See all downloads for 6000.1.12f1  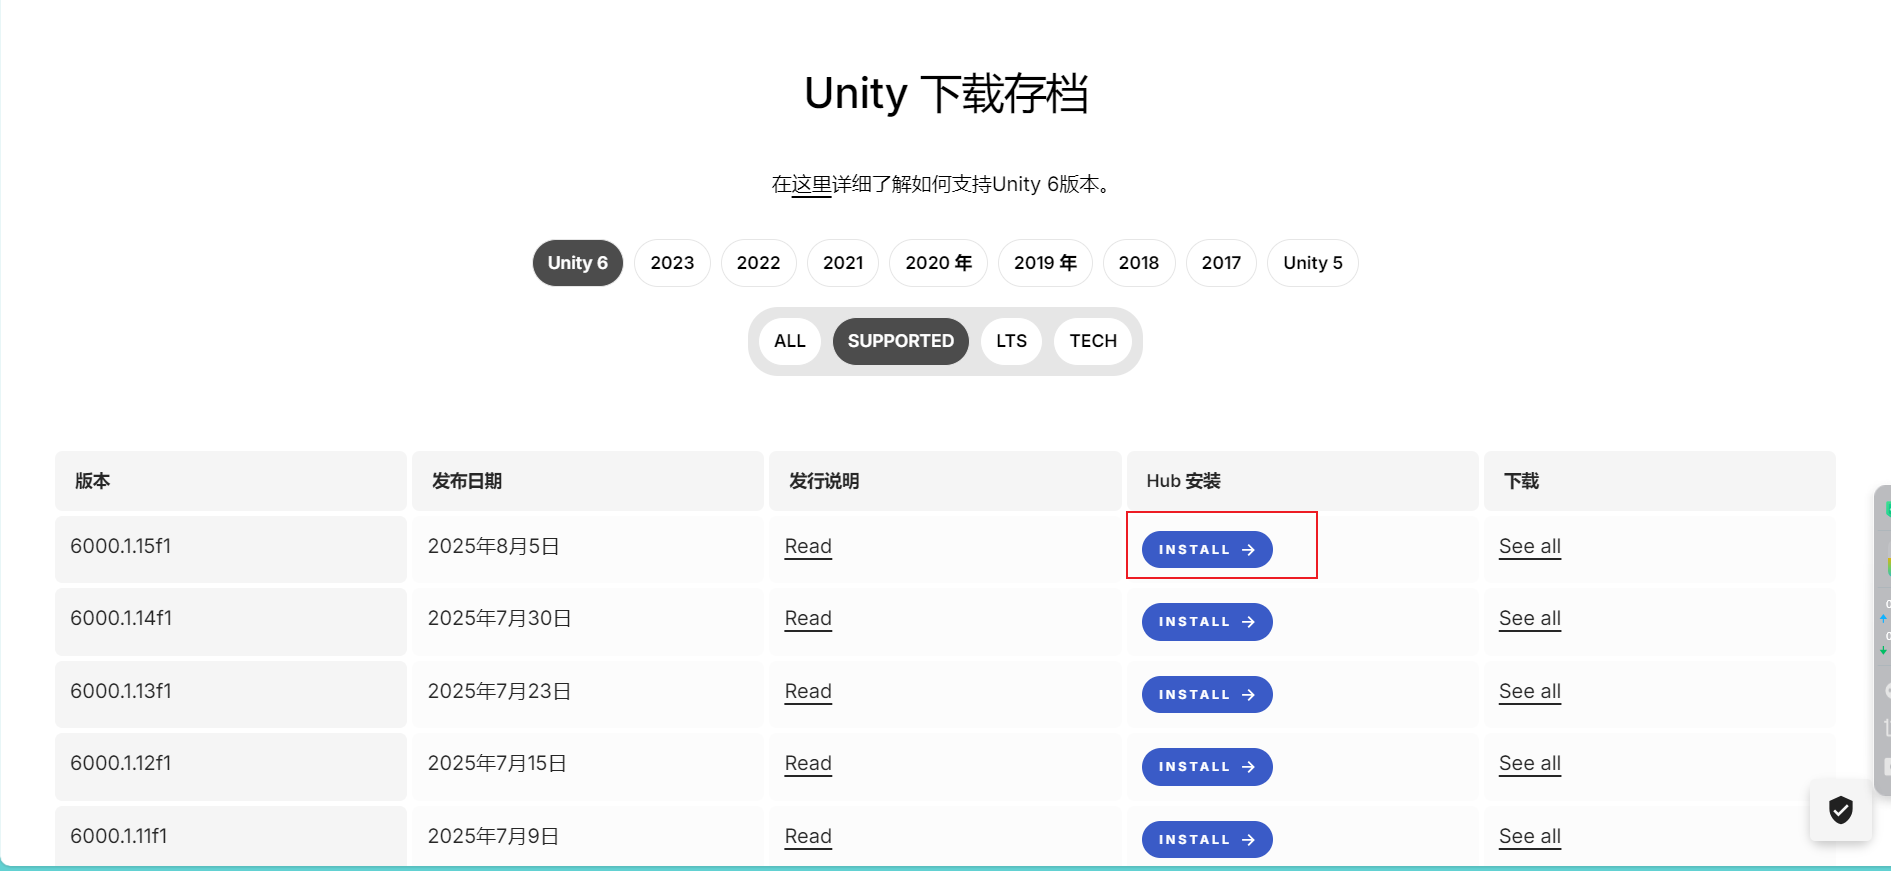tap(1530, 764)
